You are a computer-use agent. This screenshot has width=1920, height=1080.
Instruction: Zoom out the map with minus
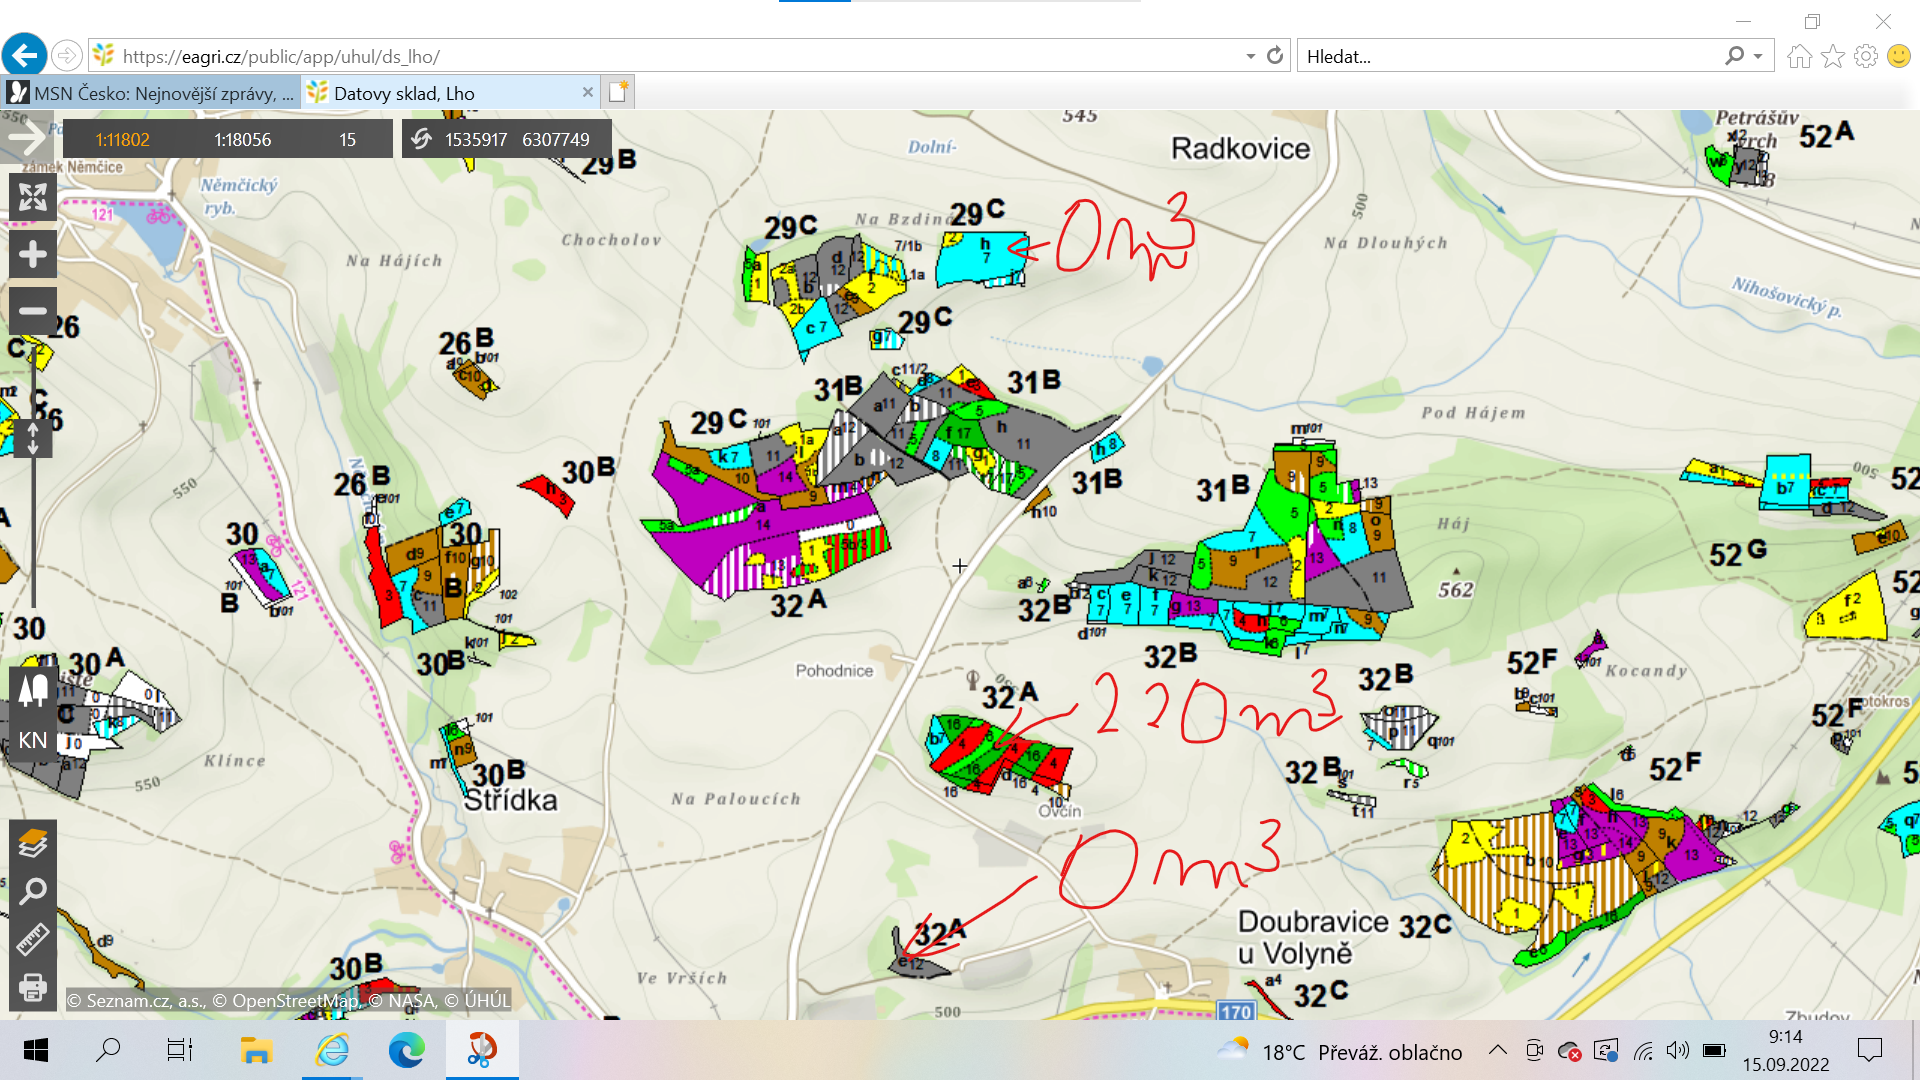coord(33,311)
